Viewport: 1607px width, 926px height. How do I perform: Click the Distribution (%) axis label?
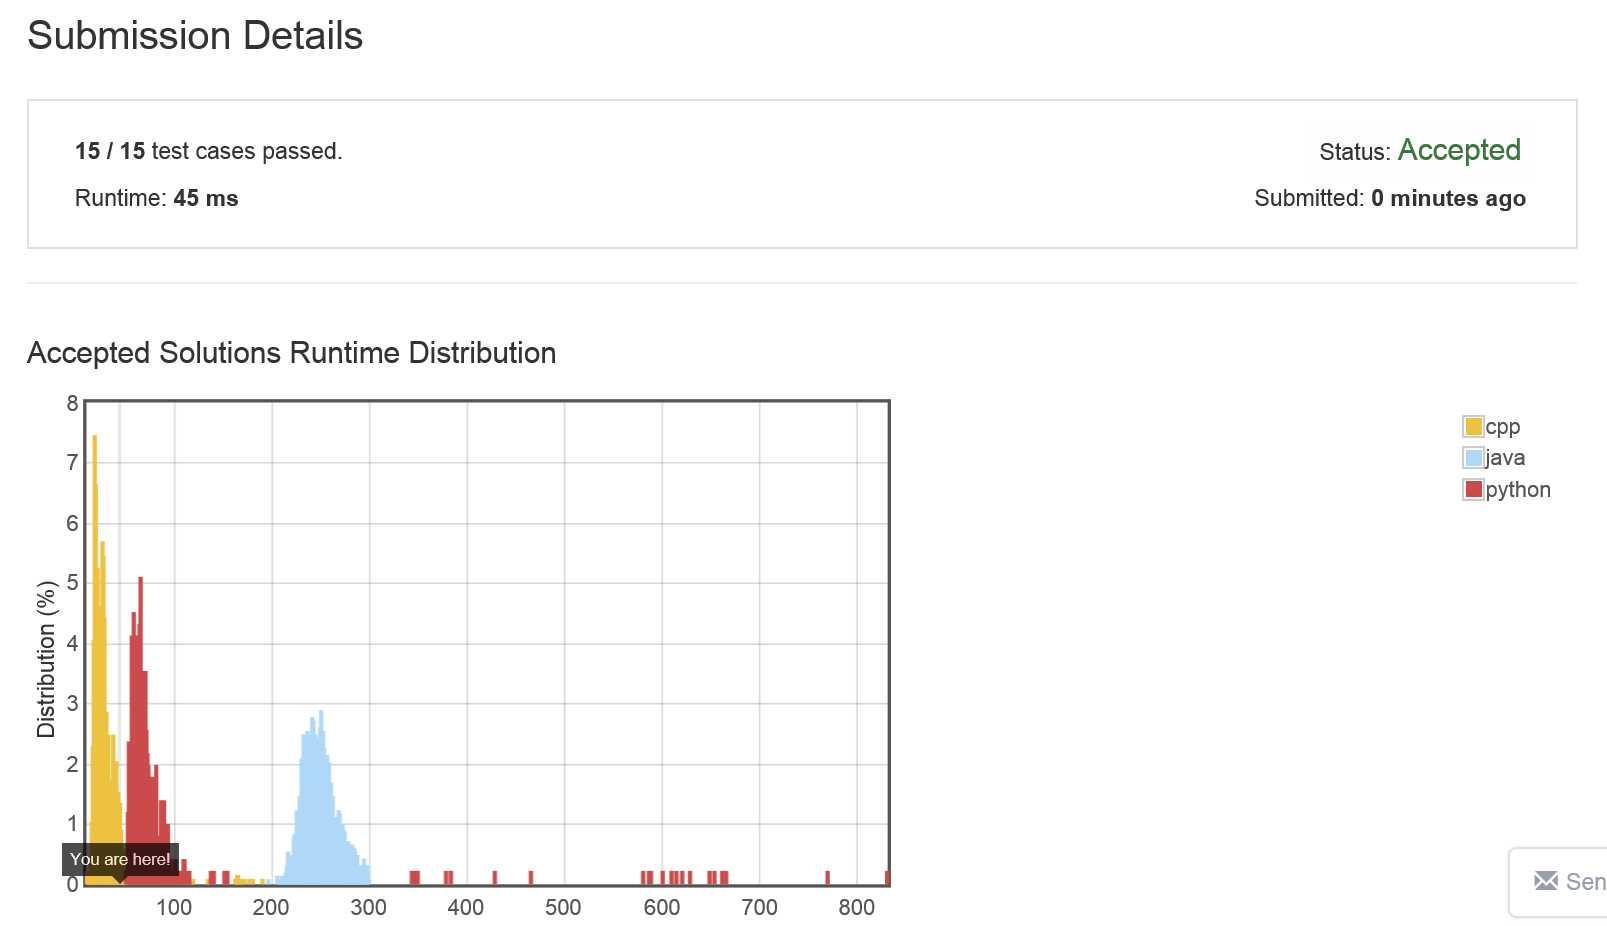click(x=46, y=660)
